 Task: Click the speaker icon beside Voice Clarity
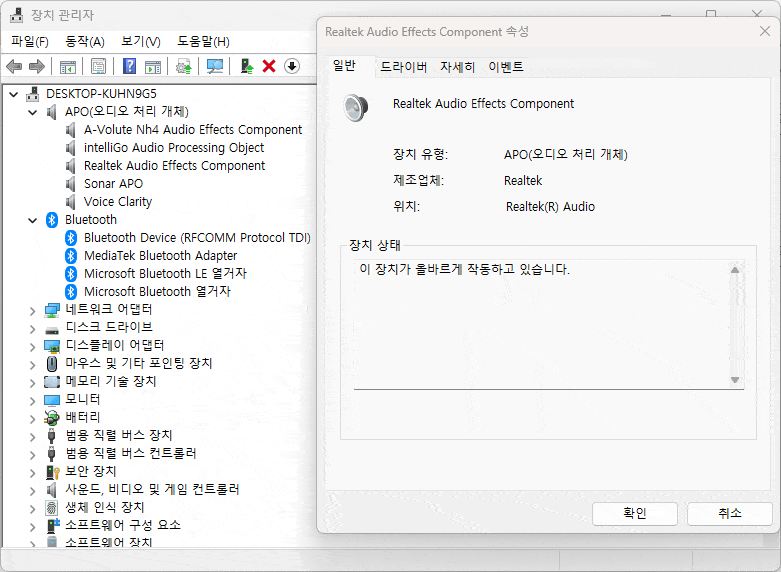point(71,202)
